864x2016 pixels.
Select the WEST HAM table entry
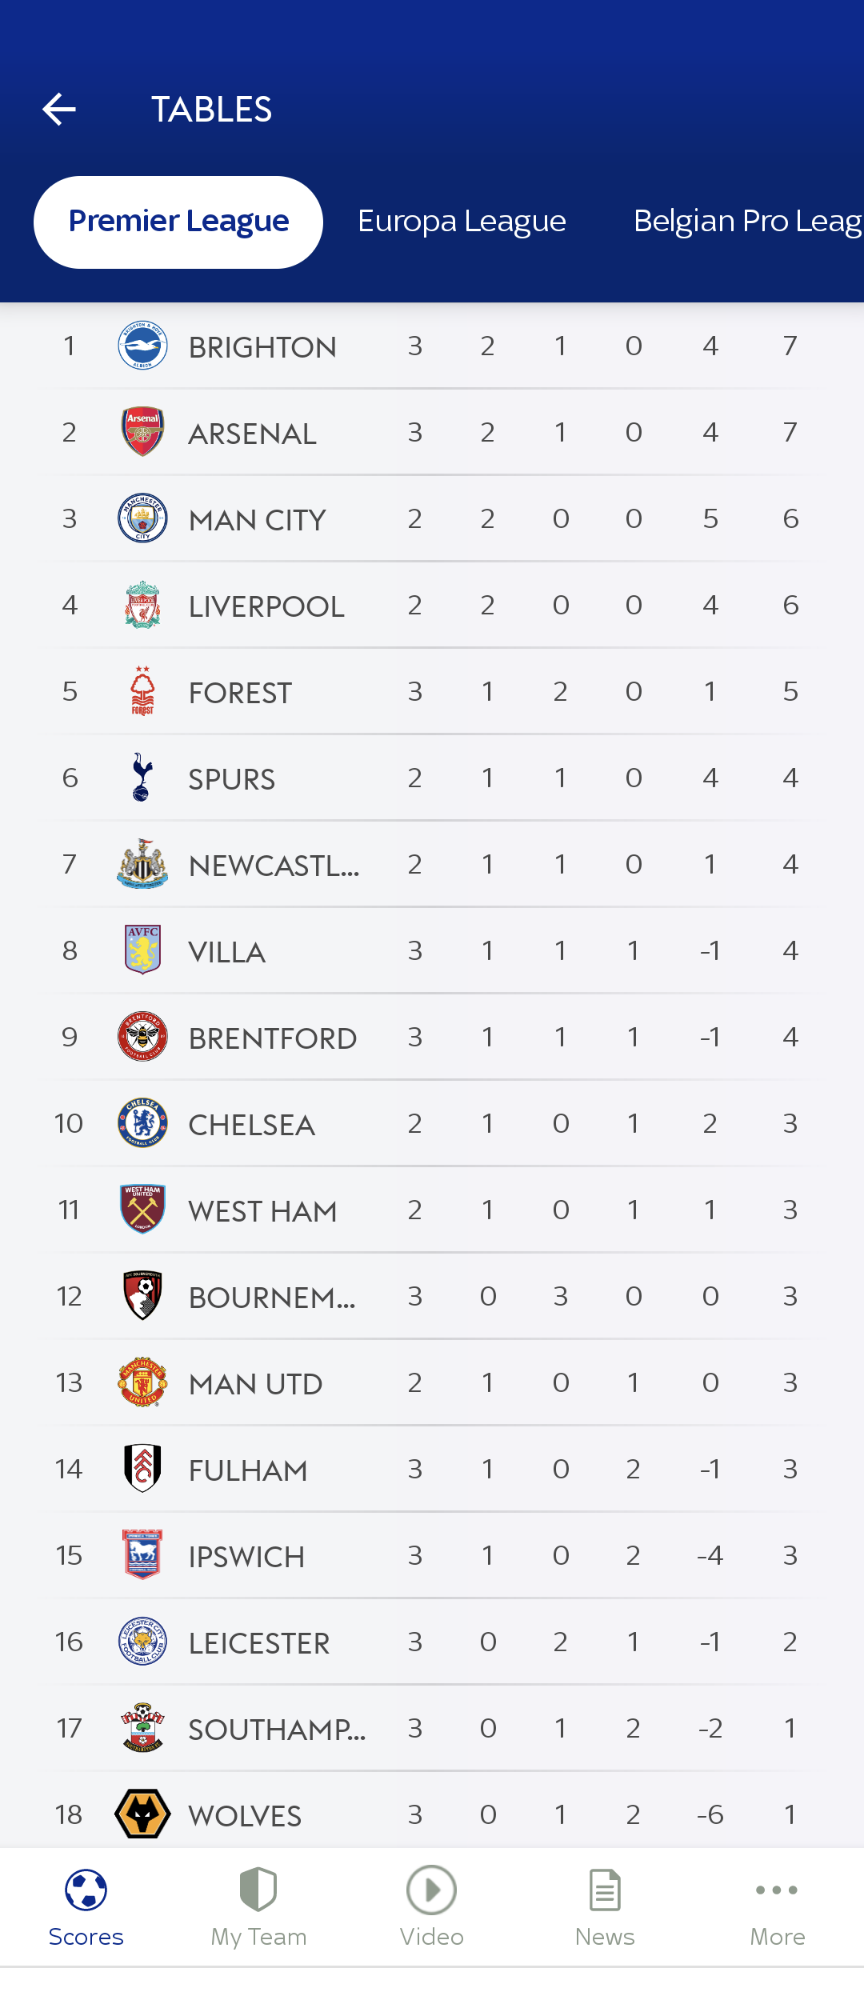click(x=432, y=1210)
